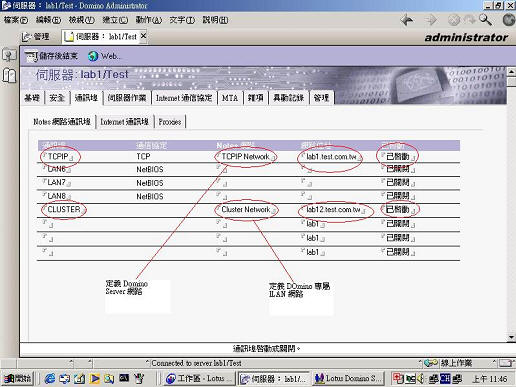Screen dimensions: 516x387
Task: Click the LAN8 port name field
Action: (x=57, y=196)
